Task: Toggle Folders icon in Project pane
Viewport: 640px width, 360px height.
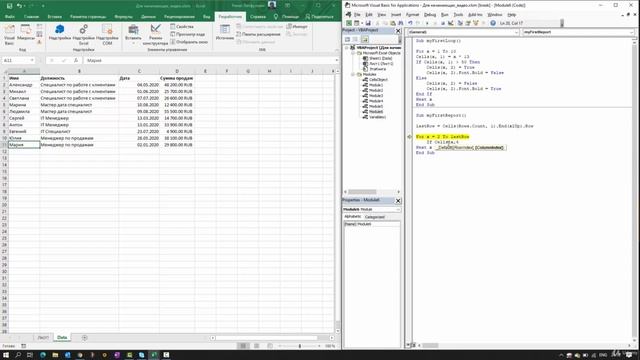Action: click(x=364, y=39)
